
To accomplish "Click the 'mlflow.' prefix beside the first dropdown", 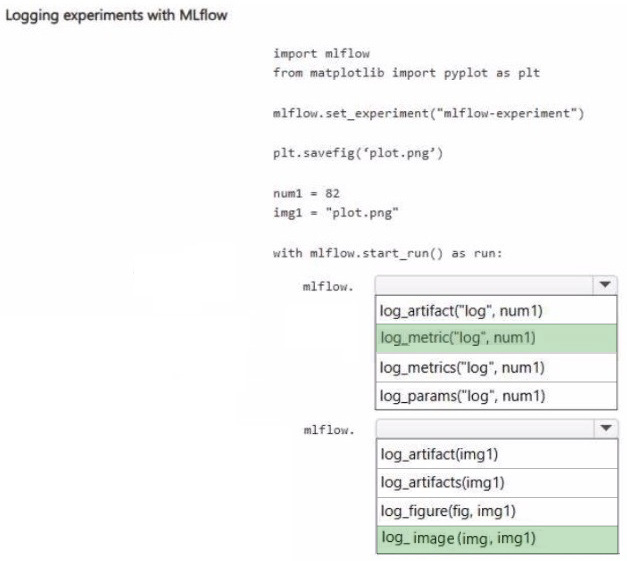I will 328,286.
